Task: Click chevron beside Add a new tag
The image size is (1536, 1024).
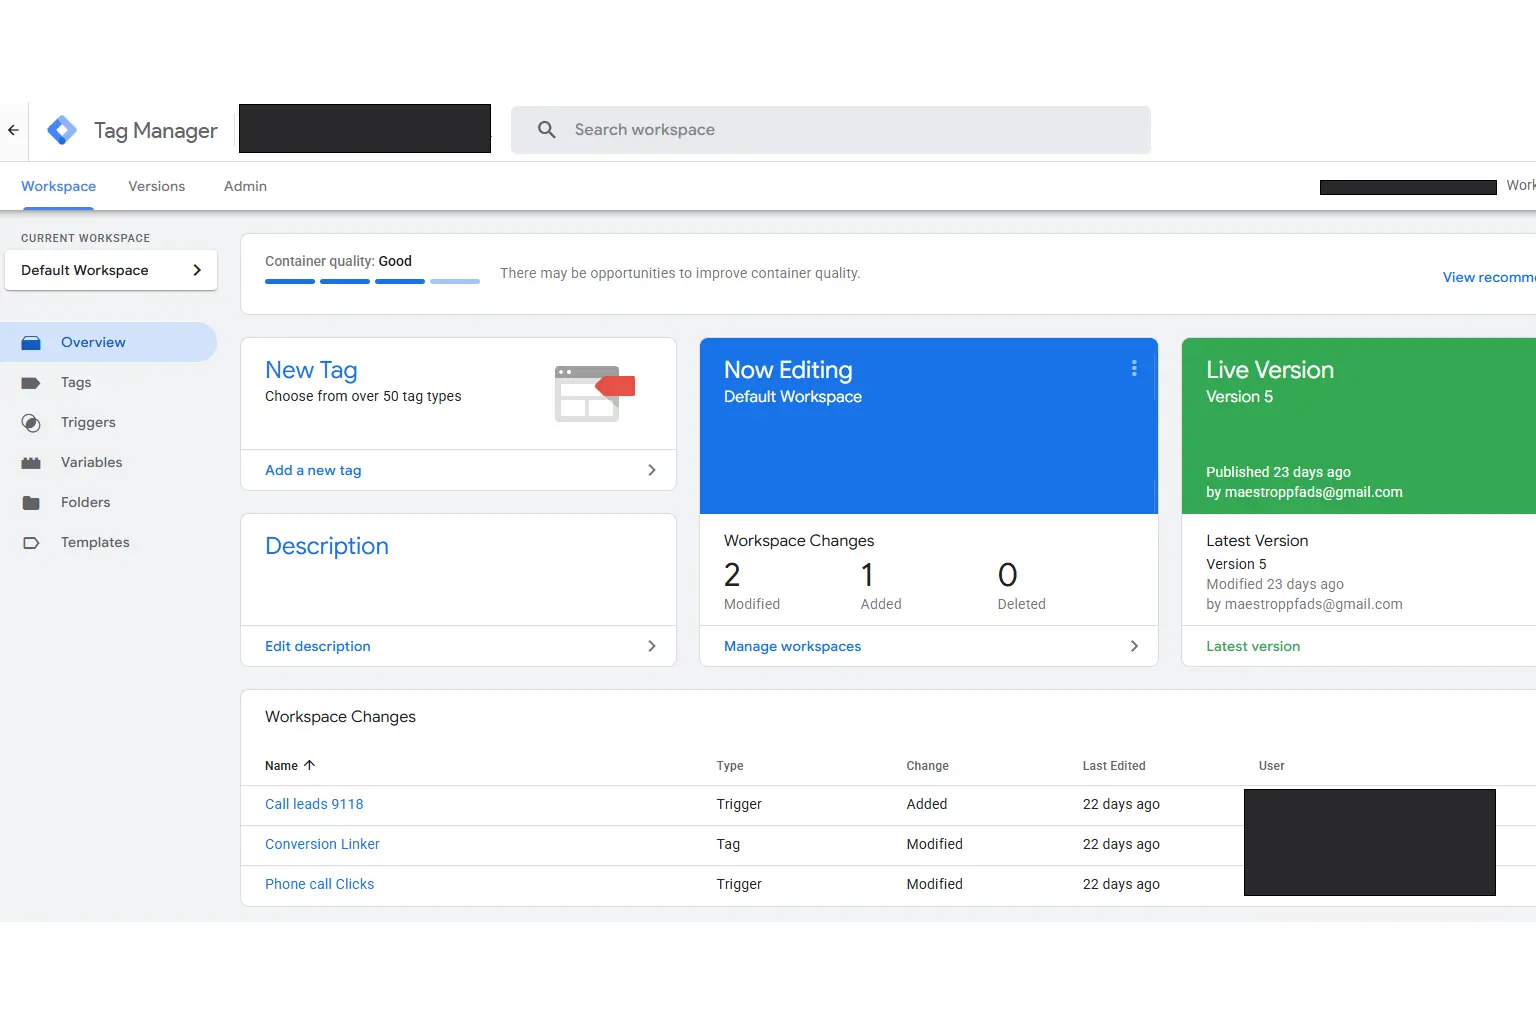Action: [x=652, y=470]
